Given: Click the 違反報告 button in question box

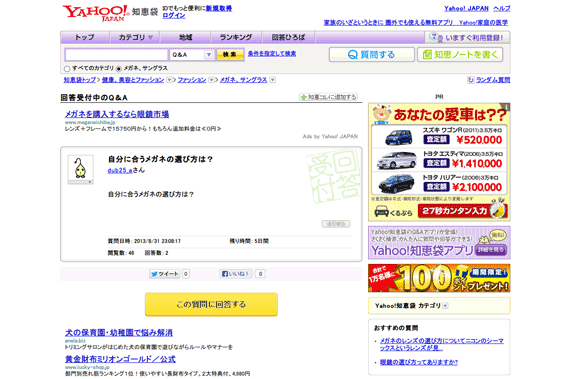Looking at the screenshot, I should pyautogui.click(x=336, y=224).
